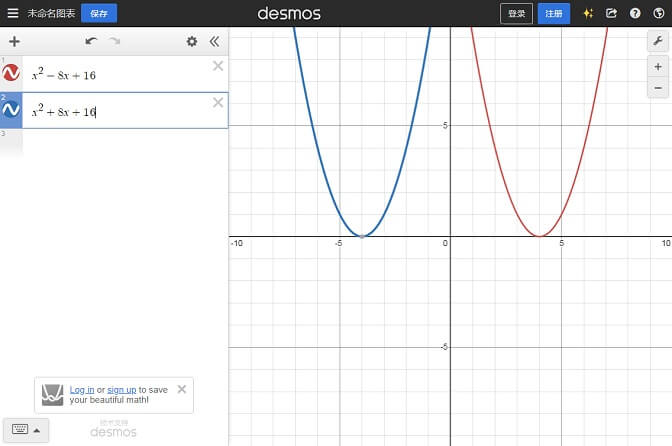672x446 pixels.
Task: Zoom in on the graph
Action: [x=658, y=67]
